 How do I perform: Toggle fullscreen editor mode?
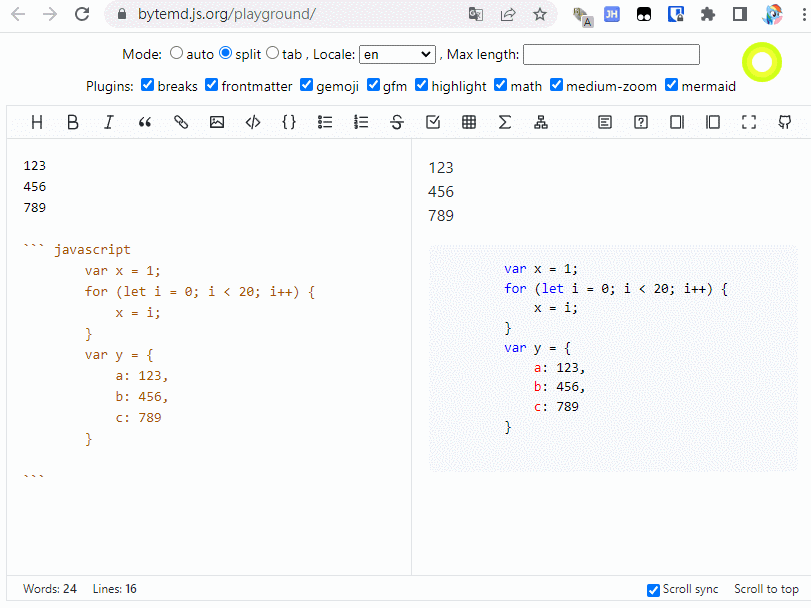pos(749,123)
